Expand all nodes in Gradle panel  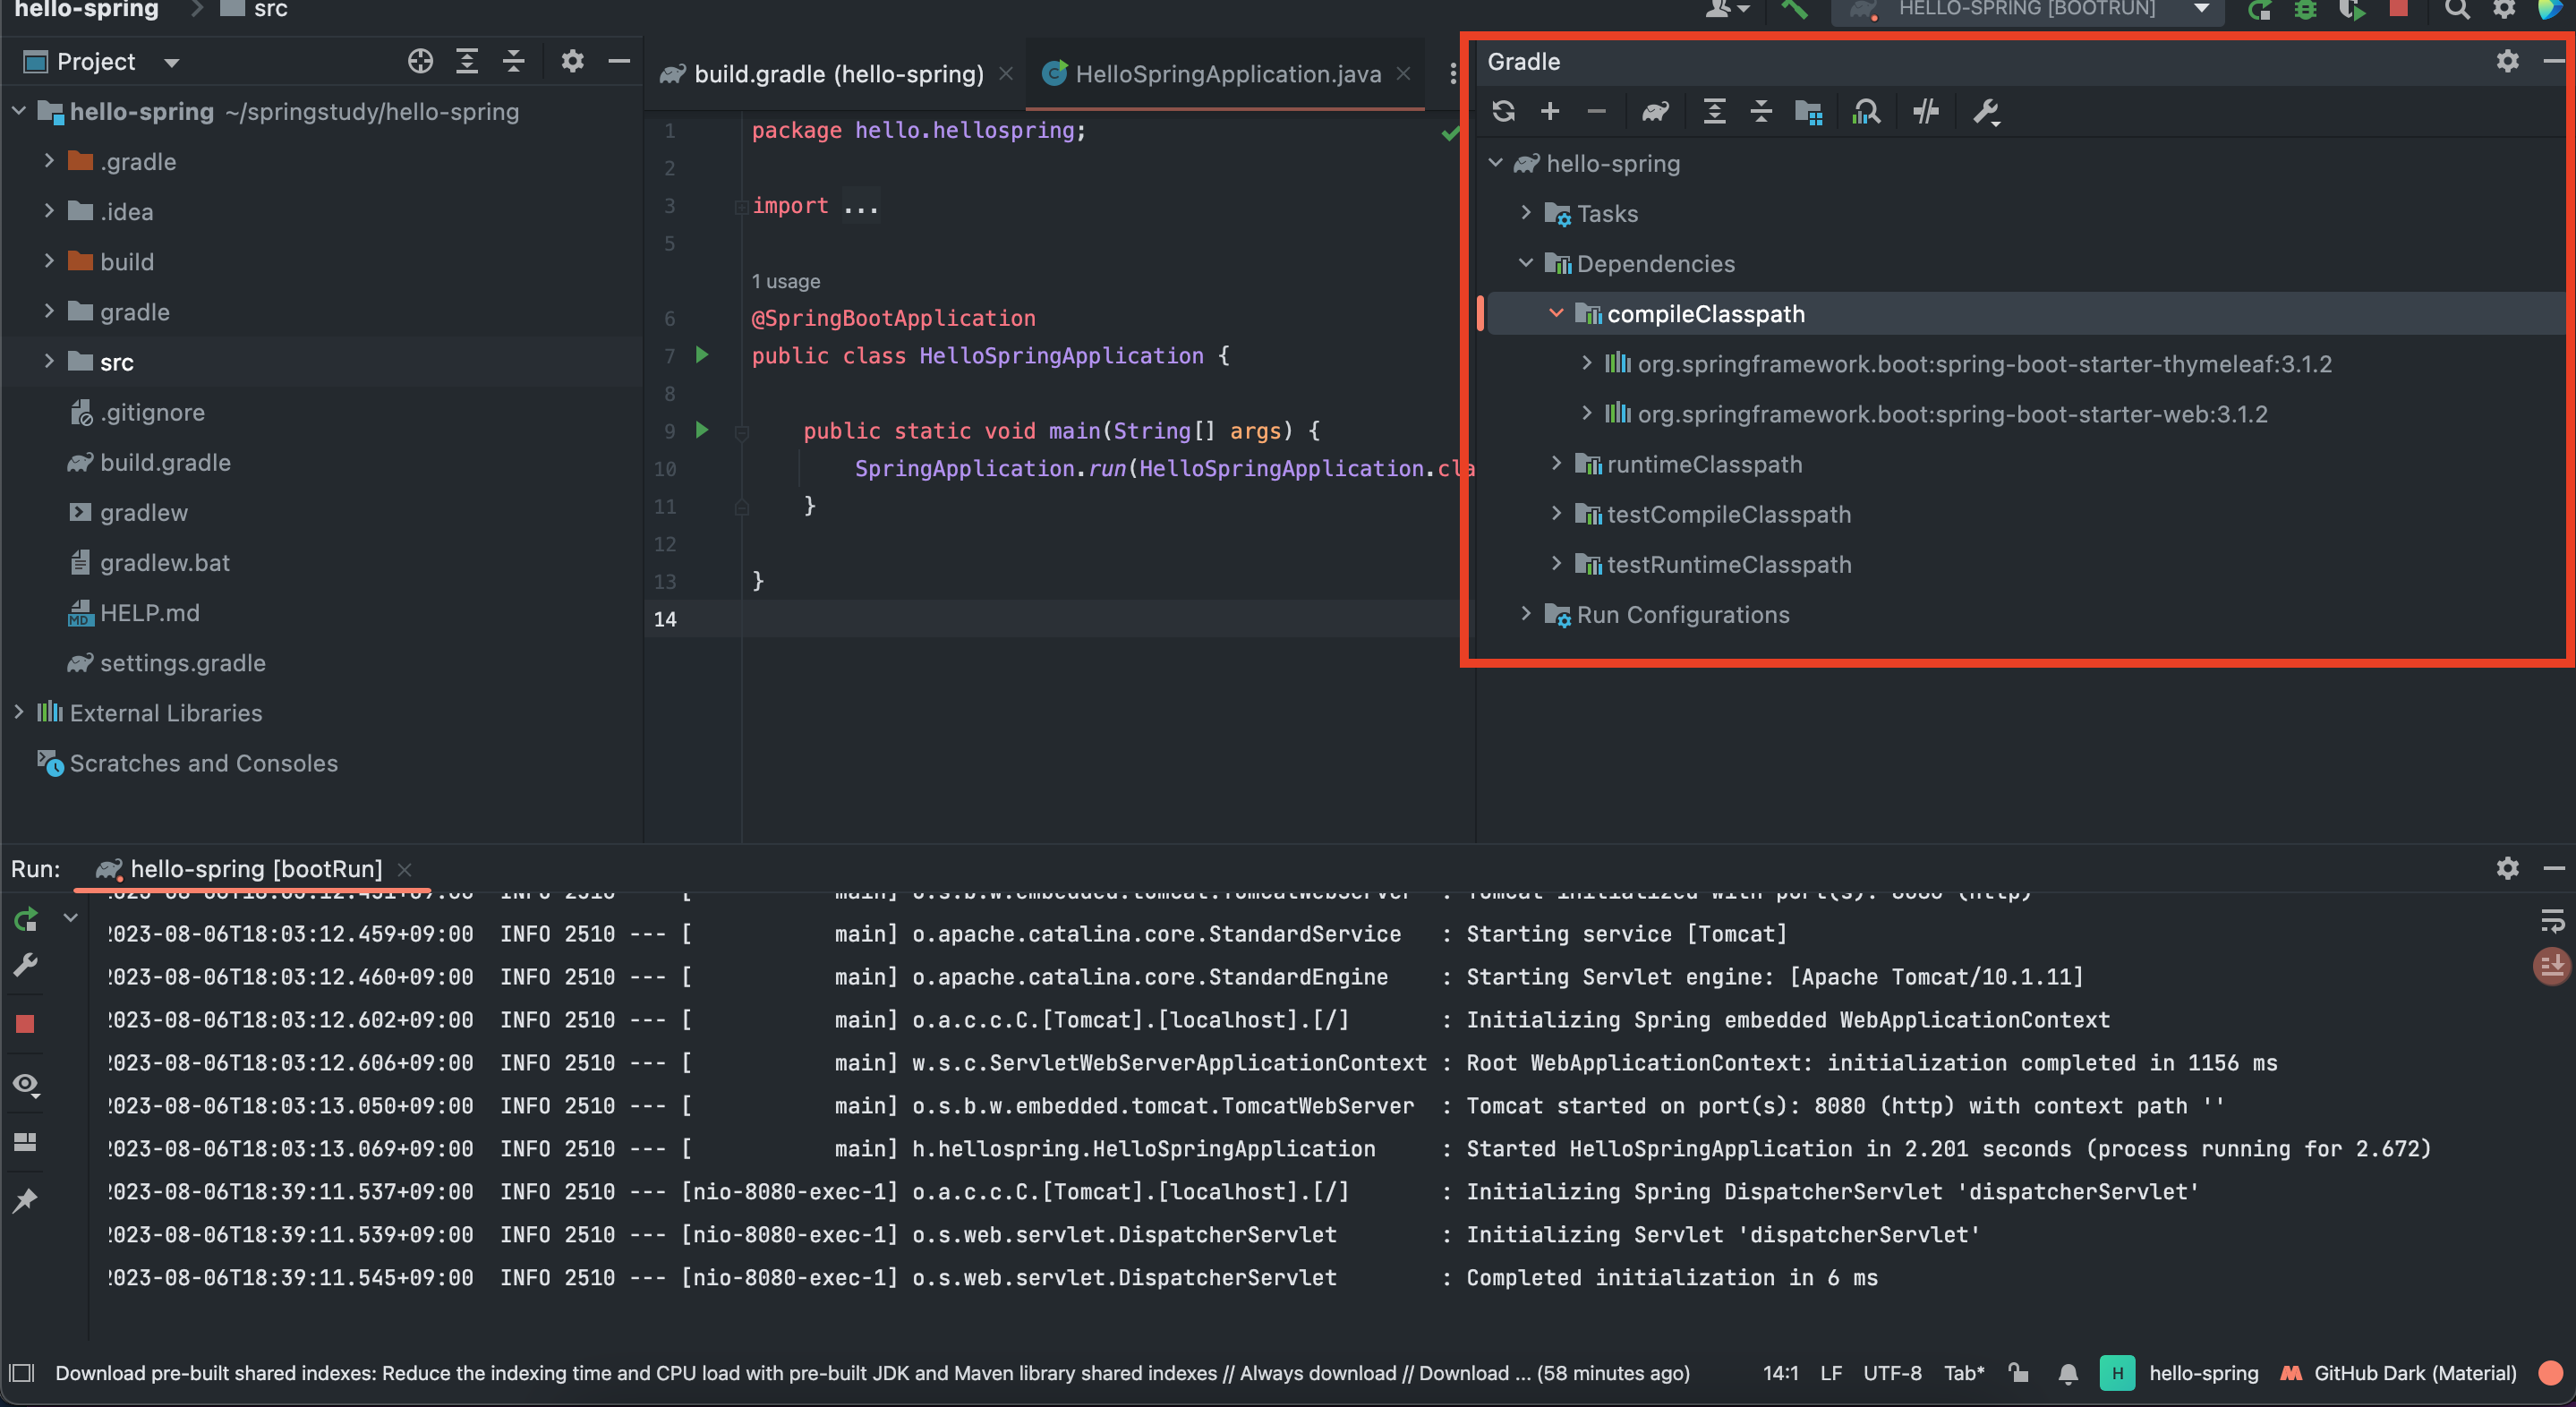point(1714,111)
